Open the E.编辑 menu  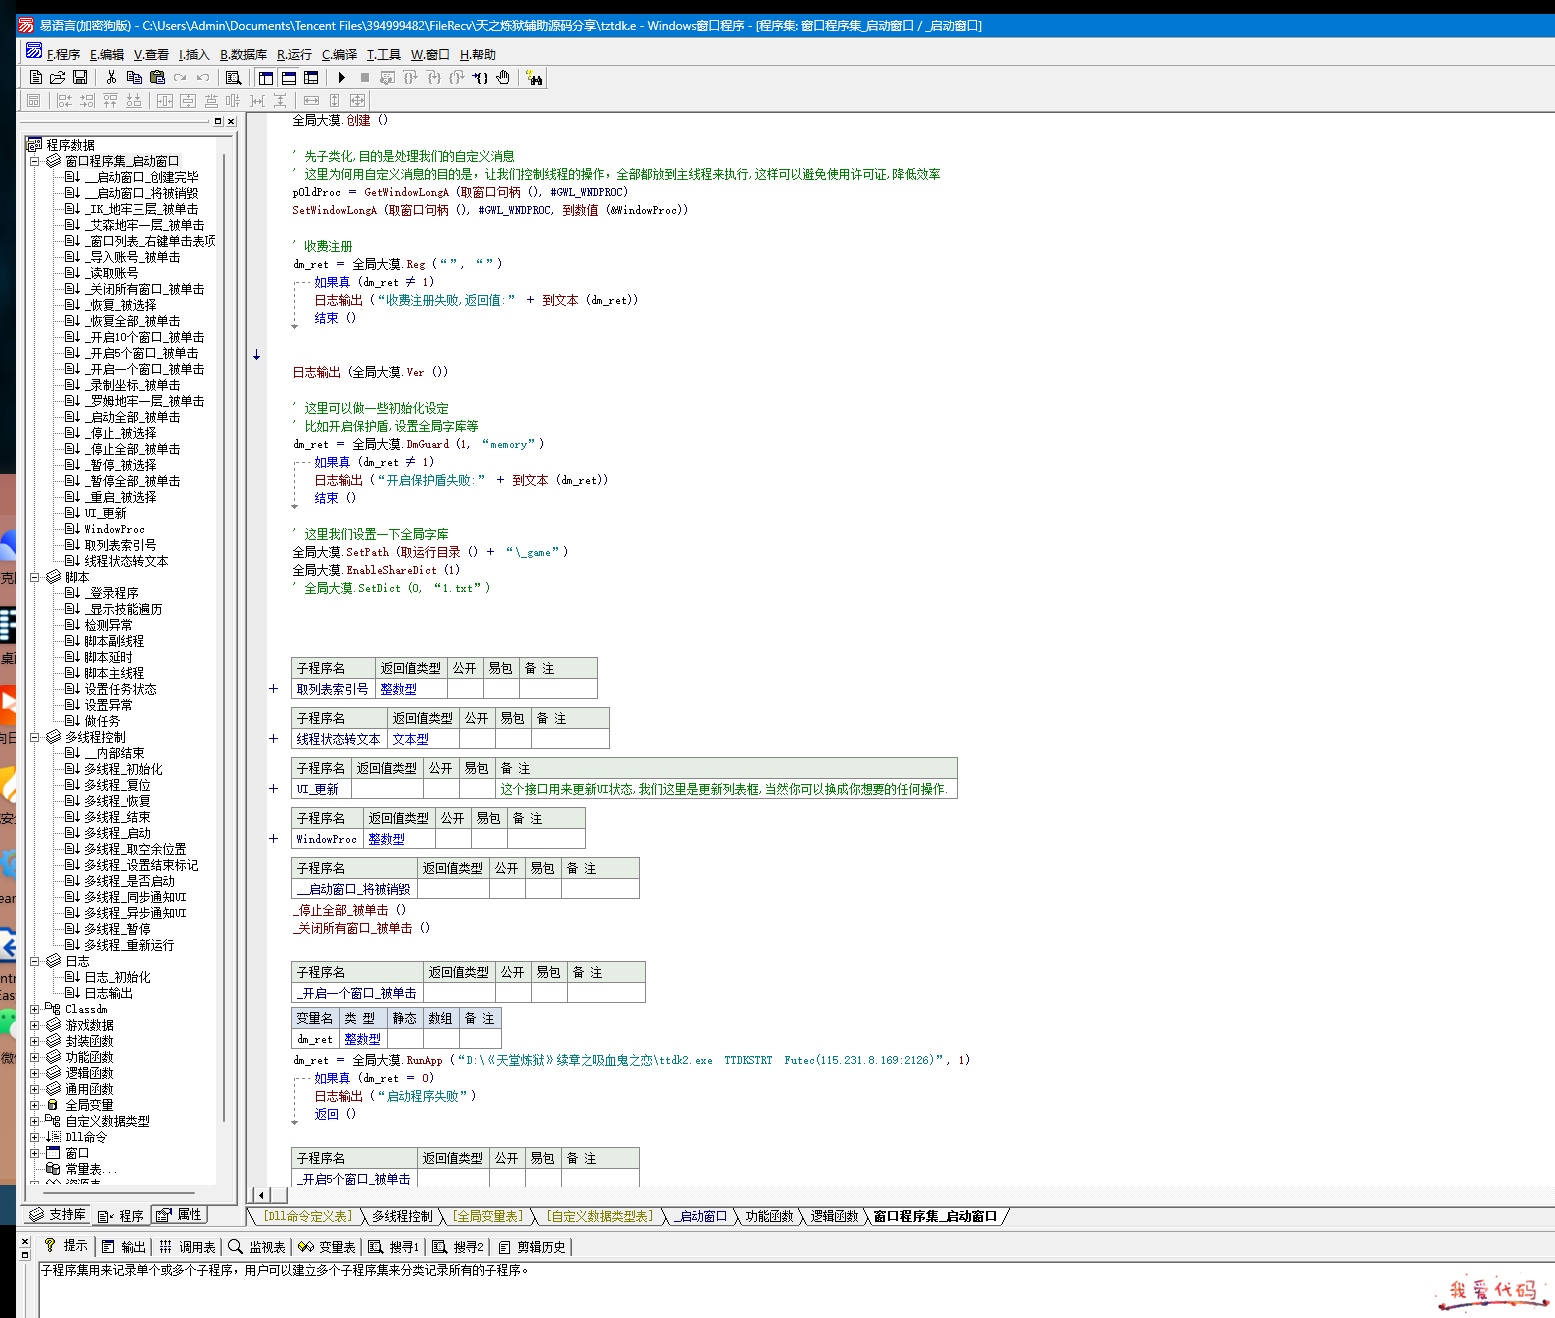[x=107, y=55]
